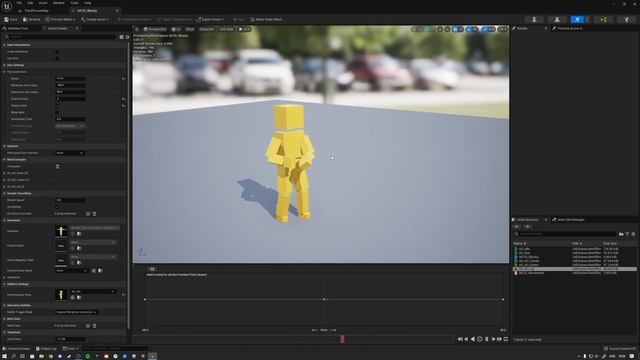Open the viewport options hamburger menu

[x=137, y=29]
